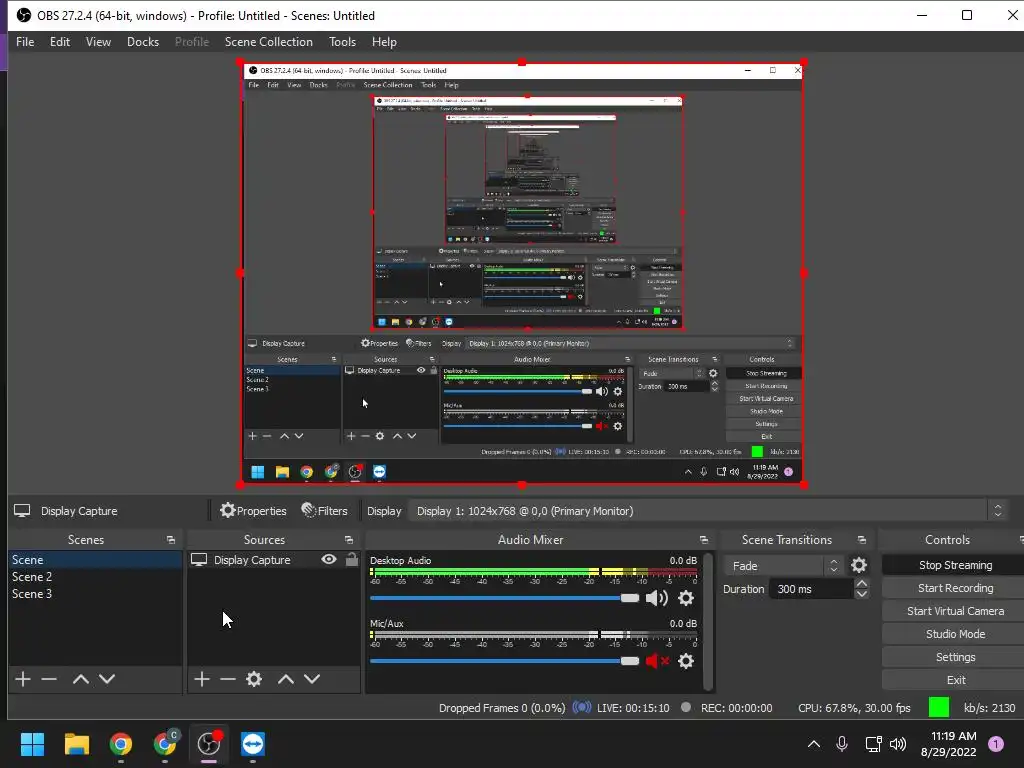The height and width of the screenshot is (768, 1024).
Task: Add a new source with plus icon
Action: point(202,679)
